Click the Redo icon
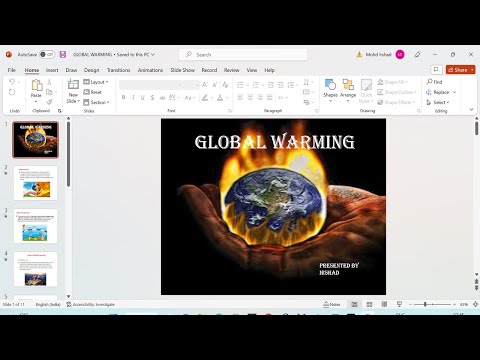 click(12, 92)
